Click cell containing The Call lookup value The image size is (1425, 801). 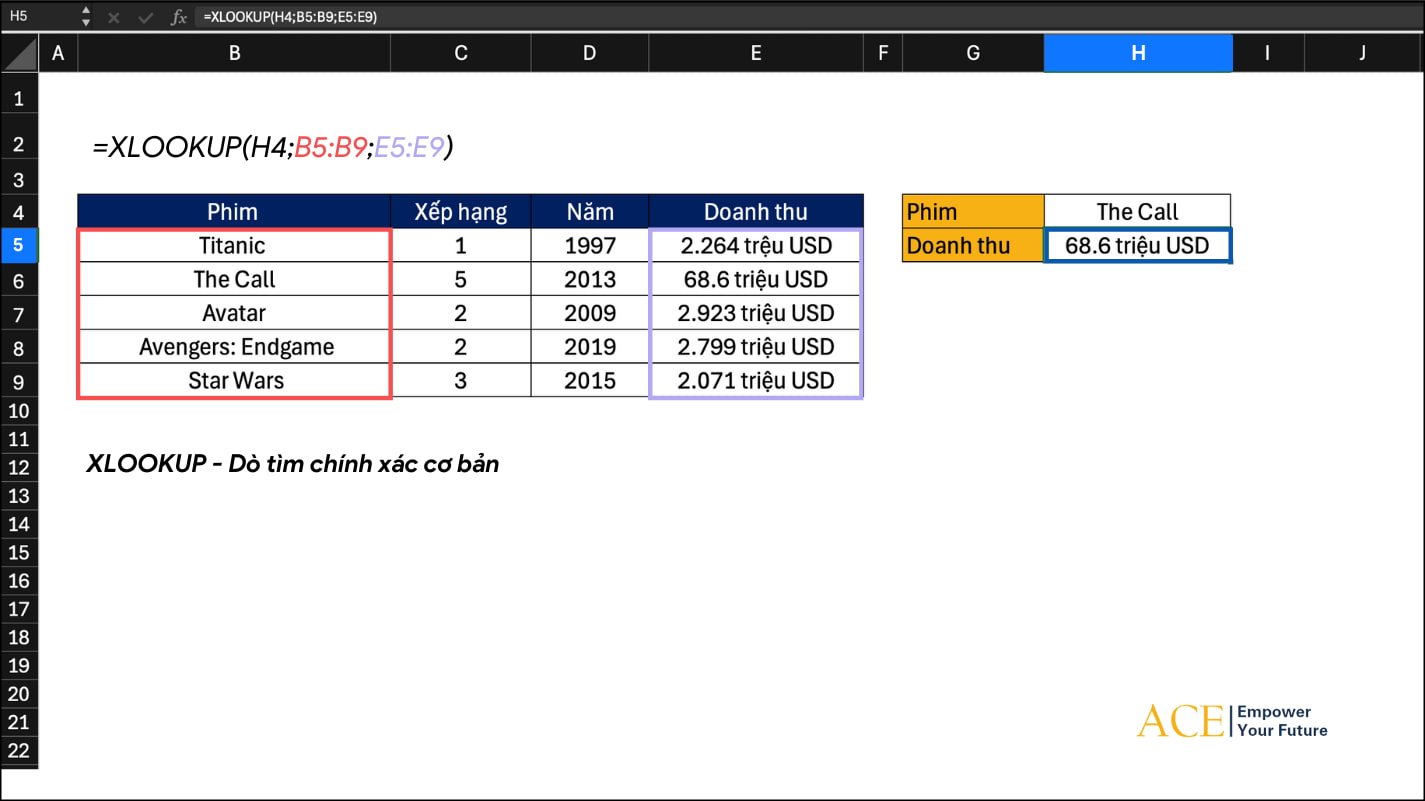(1137, 211)
